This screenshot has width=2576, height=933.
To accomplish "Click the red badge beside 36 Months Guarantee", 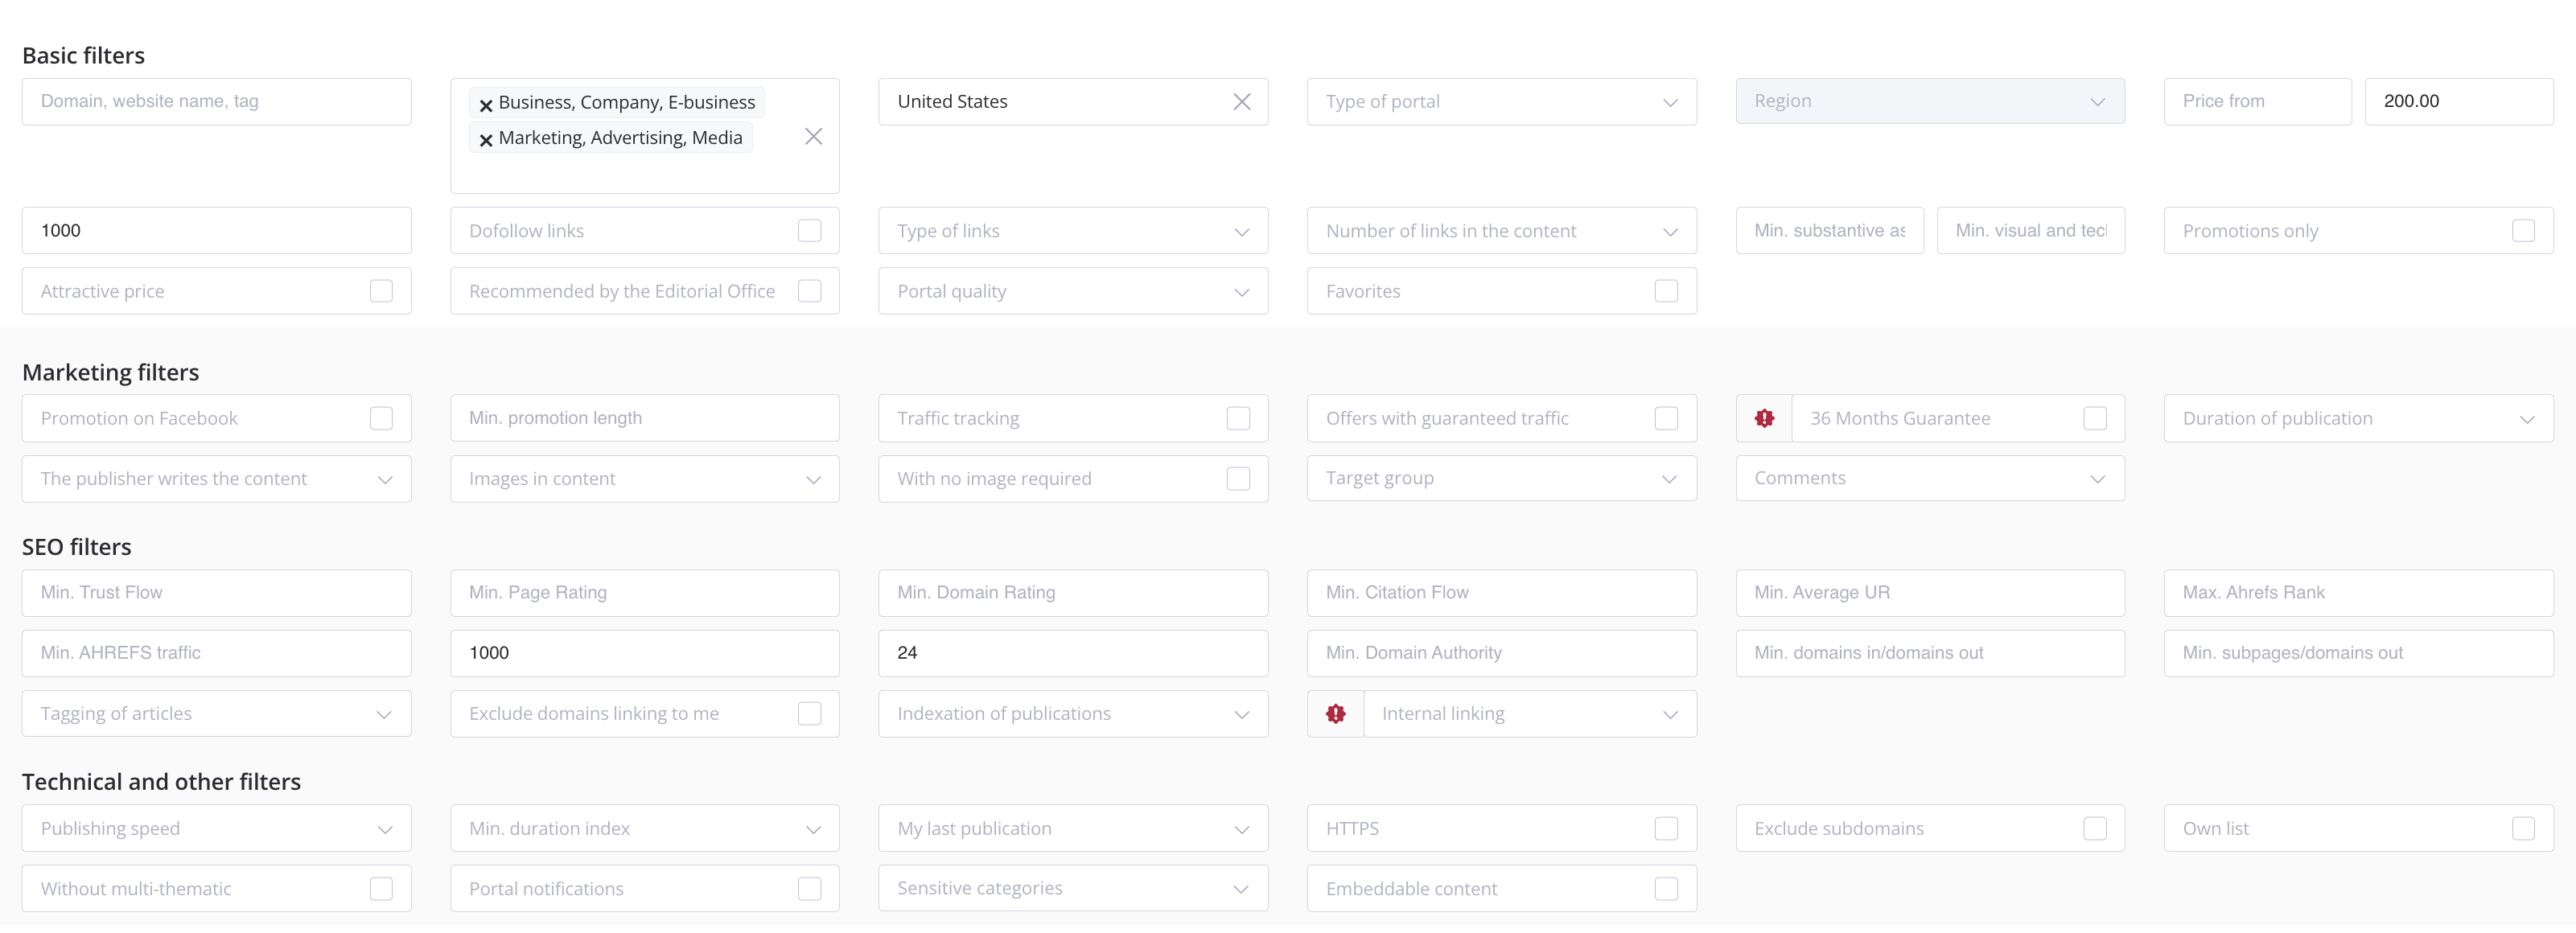I will tap(1764, 418).
